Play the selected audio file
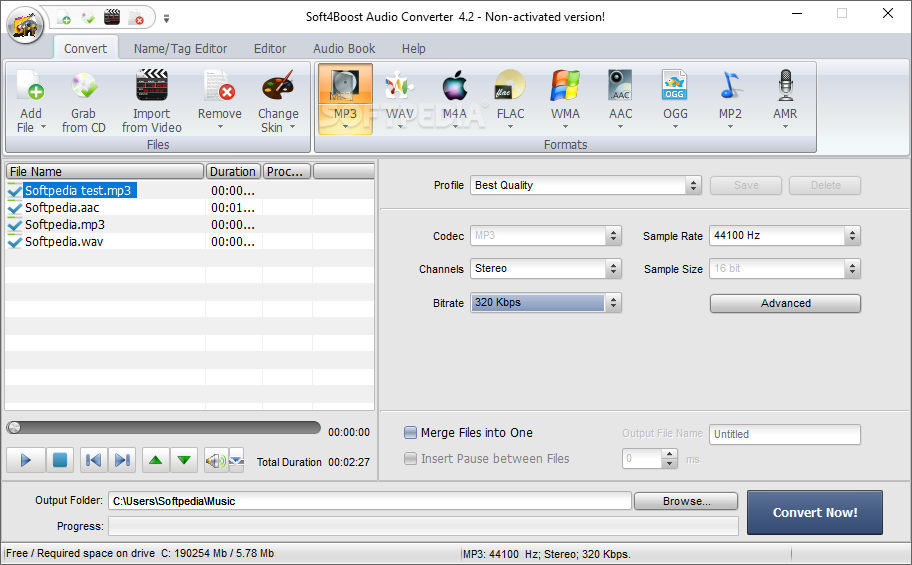 [x=26, y=460]
